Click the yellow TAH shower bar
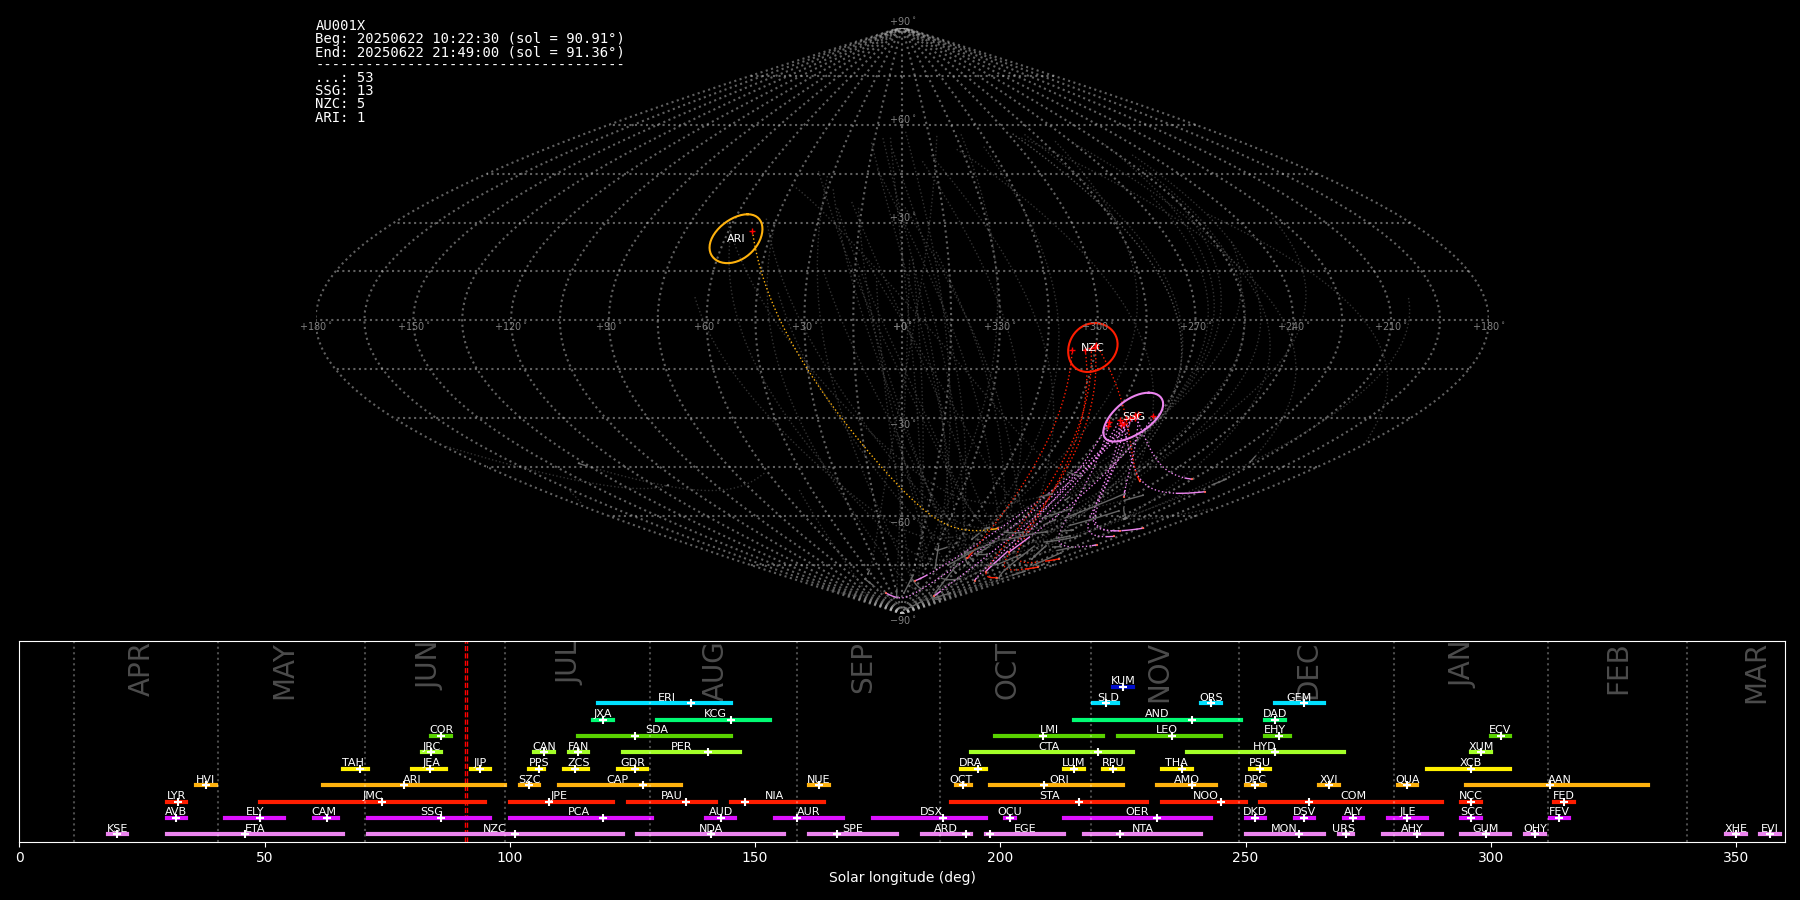This screenshot has width=1800, height=900. coord(355,769)
